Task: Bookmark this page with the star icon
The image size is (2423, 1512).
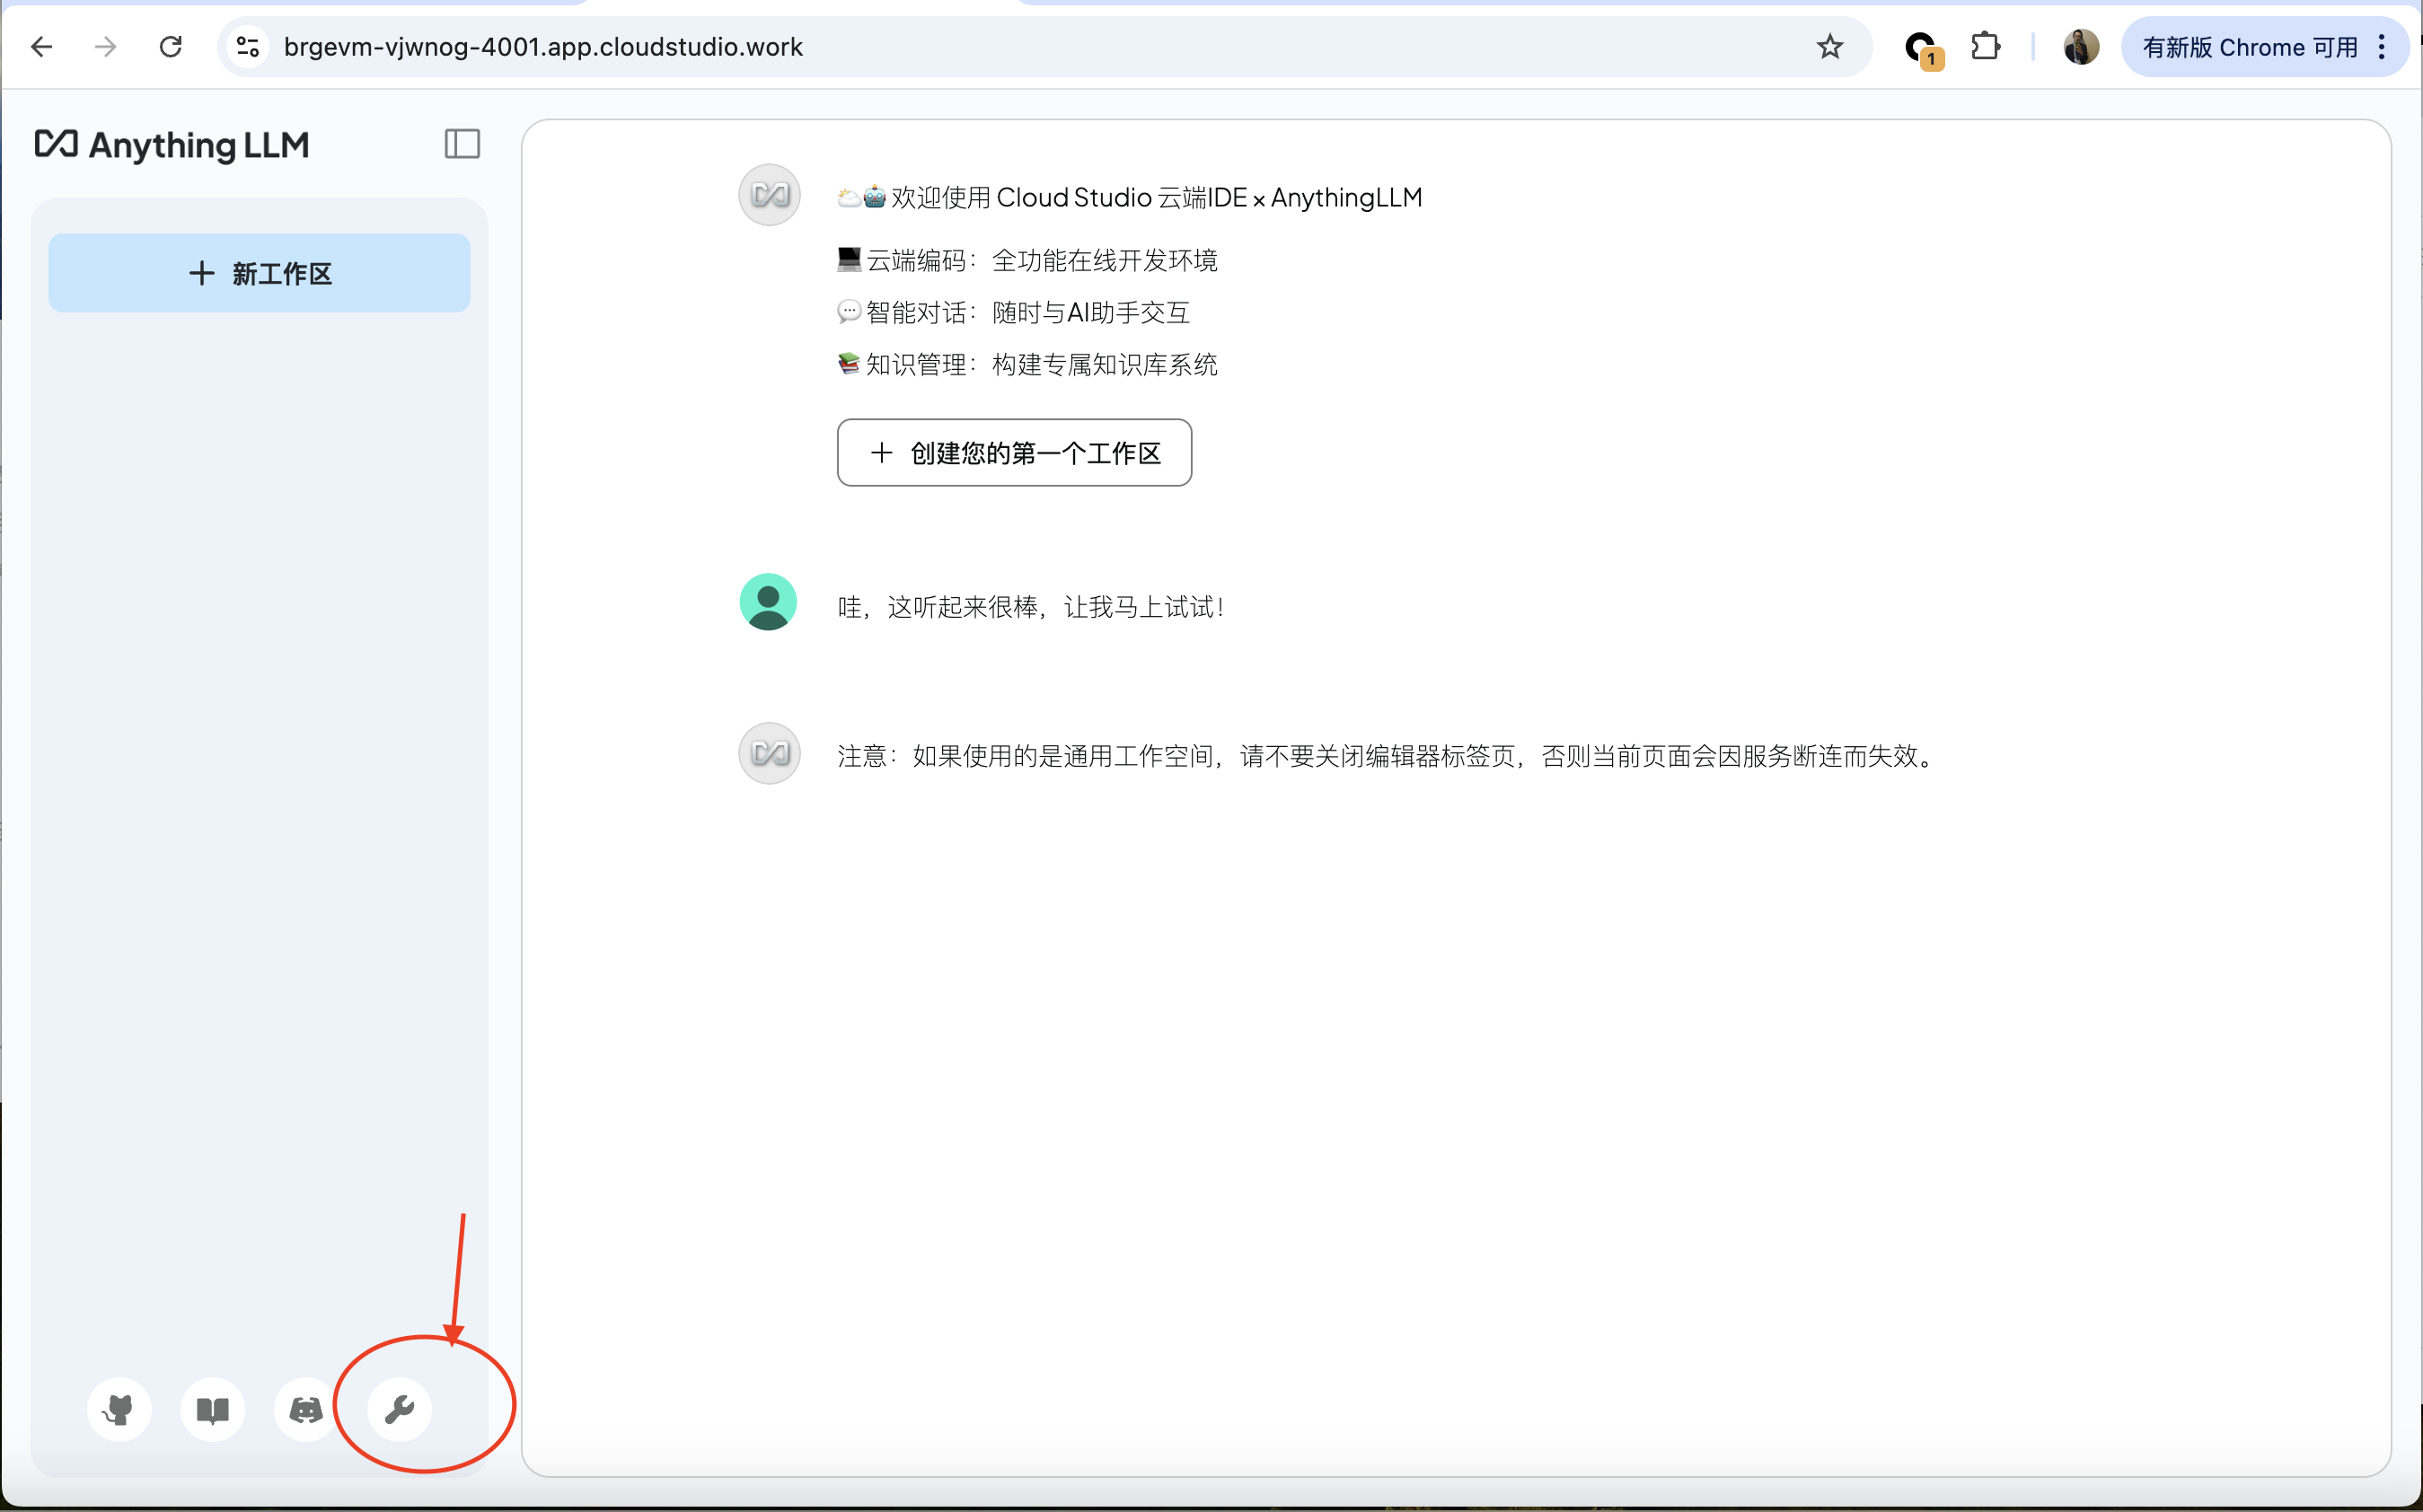Action: (x=1829, y=47)
